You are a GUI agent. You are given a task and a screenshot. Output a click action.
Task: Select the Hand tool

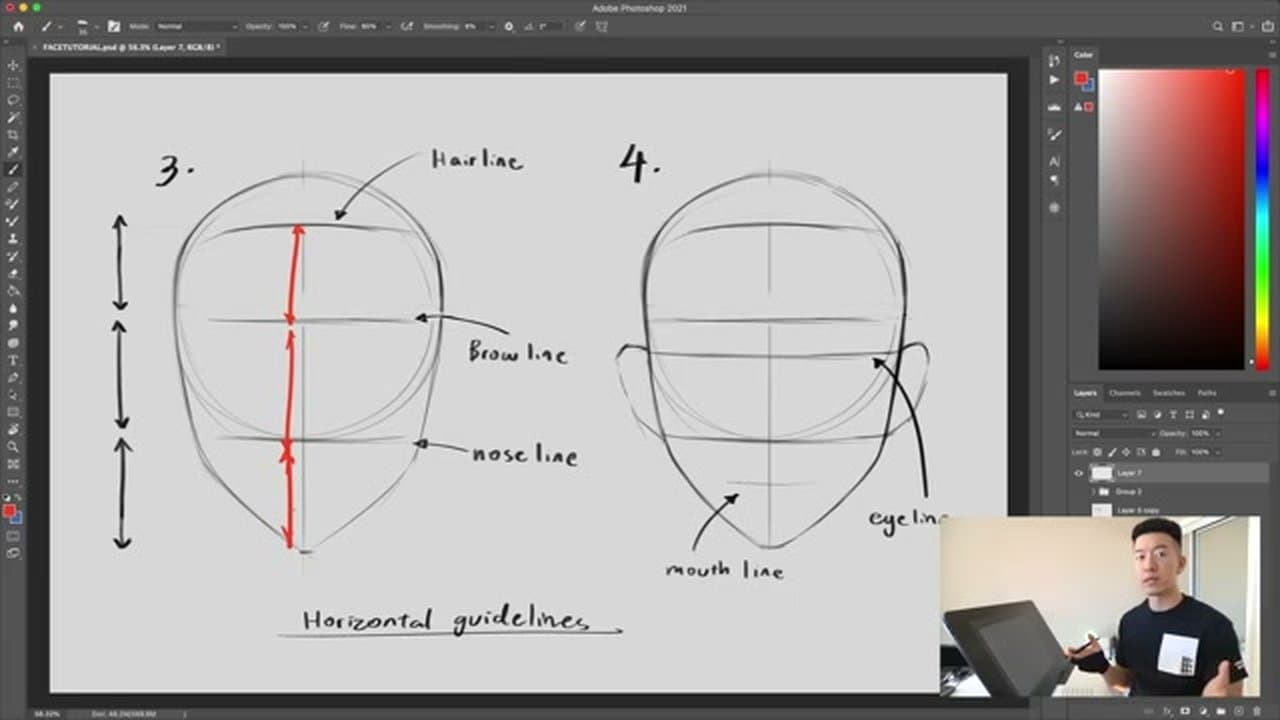pyautogui.click(x=13, y=428)
